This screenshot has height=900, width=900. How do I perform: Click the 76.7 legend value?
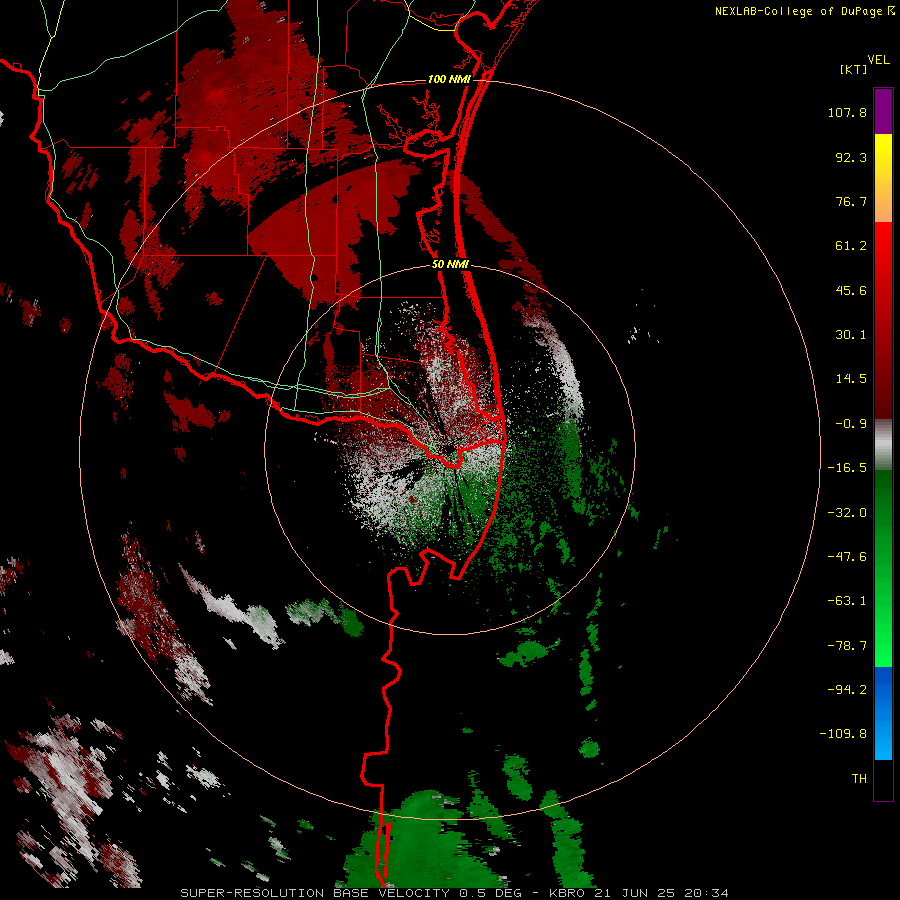[x=851, y=201]
